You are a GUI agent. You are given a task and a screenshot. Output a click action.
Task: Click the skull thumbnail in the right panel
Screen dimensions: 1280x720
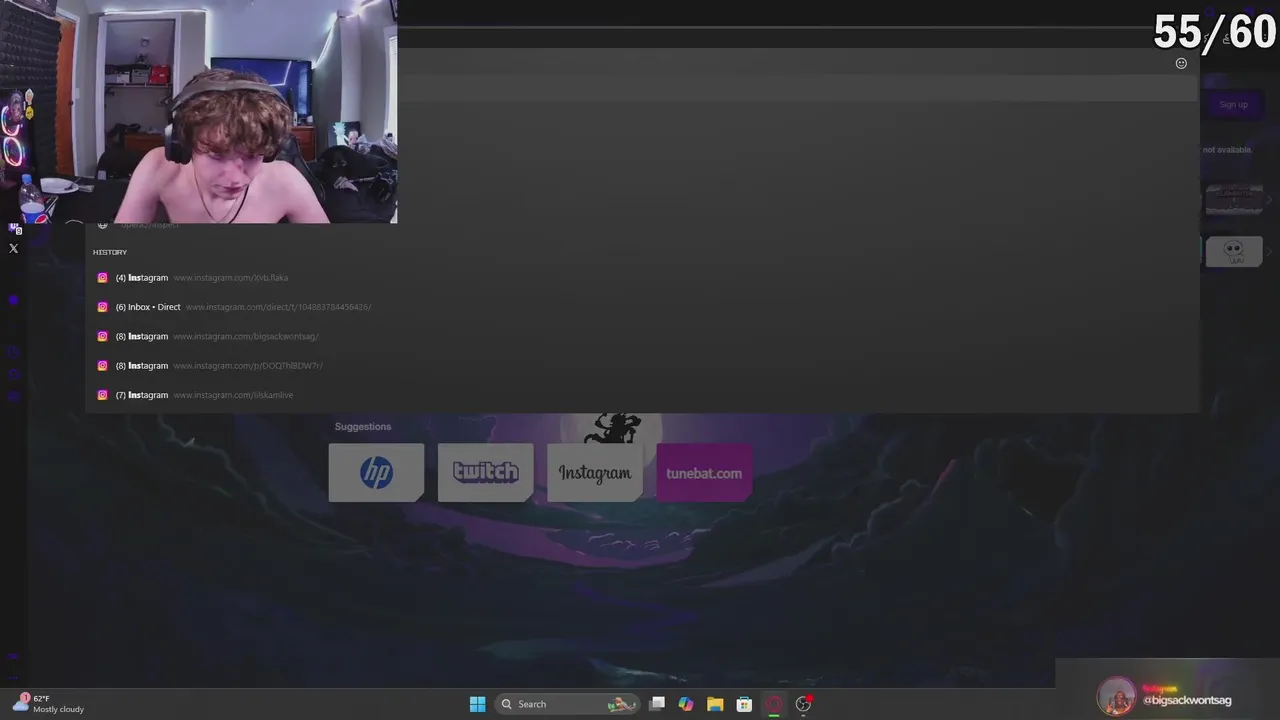click(x=1234, y=251)
